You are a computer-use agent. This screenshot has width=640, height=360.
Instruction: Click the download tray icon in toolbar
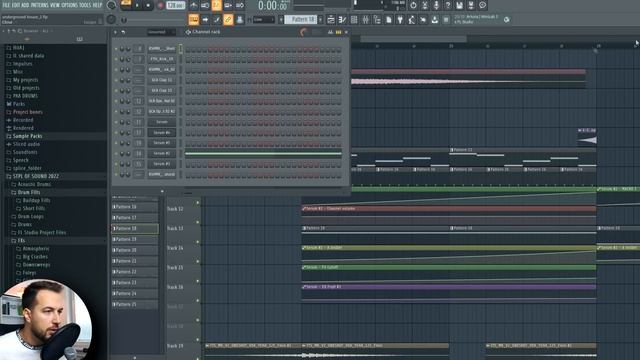coord(435,19)
